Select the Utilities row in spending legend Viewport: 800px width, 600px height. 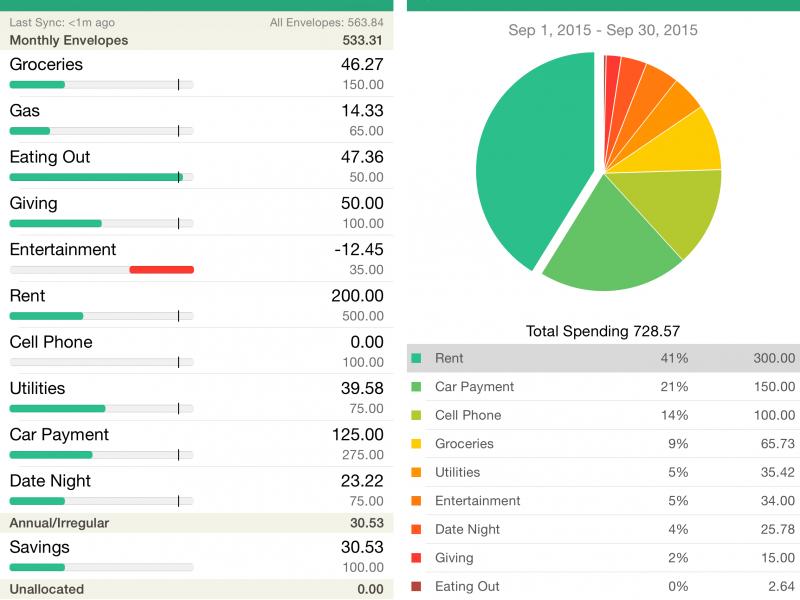[x=603, y=472]
